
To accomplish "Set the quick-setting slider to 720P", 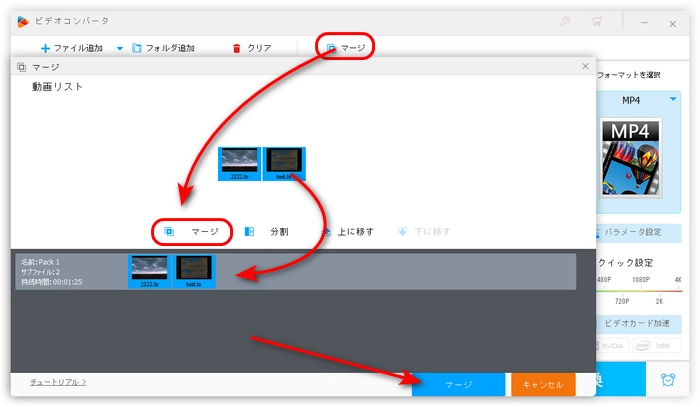I will pyautogui.click(x=622, y=301).
